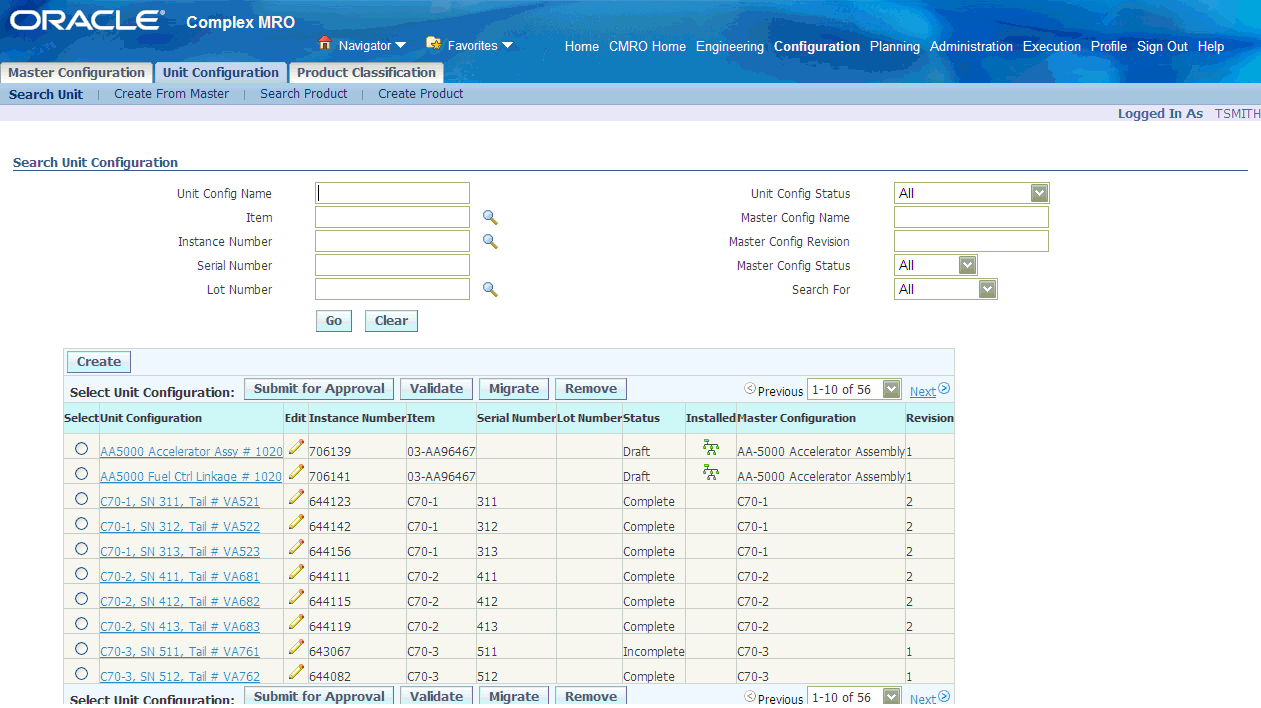1261x708 pixels.
Task: Open Installed tree icon for instance 706139
Action: 711,447
